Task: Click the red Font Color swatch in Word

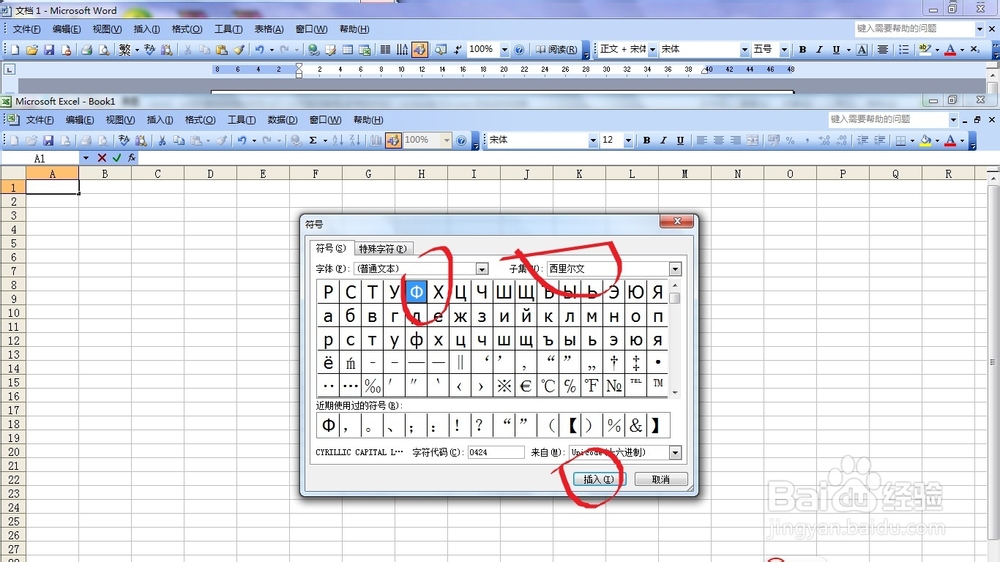Action: tap(950, 50)
